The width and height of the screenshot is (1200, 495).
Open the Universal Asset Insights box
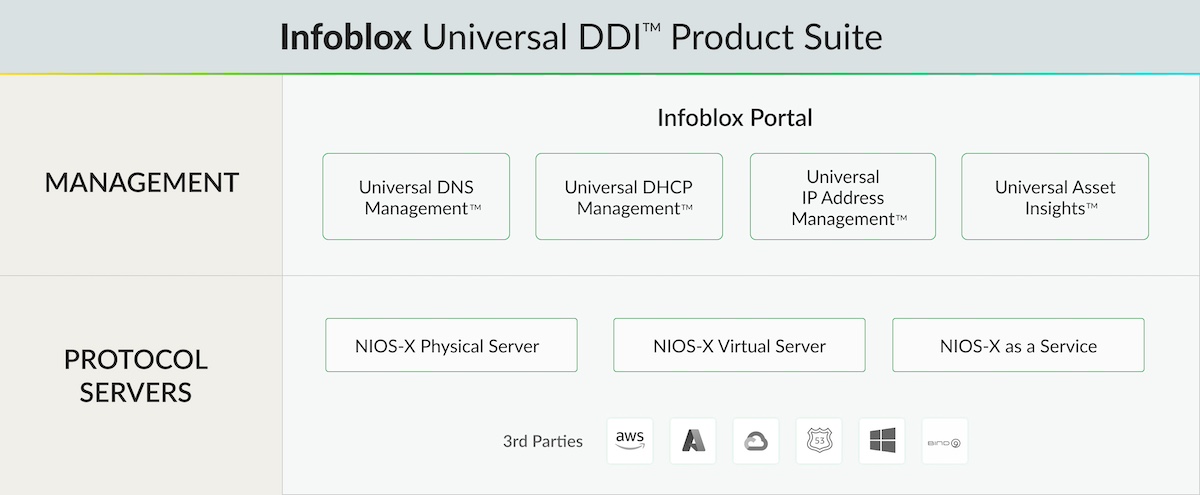point(1055,197)
